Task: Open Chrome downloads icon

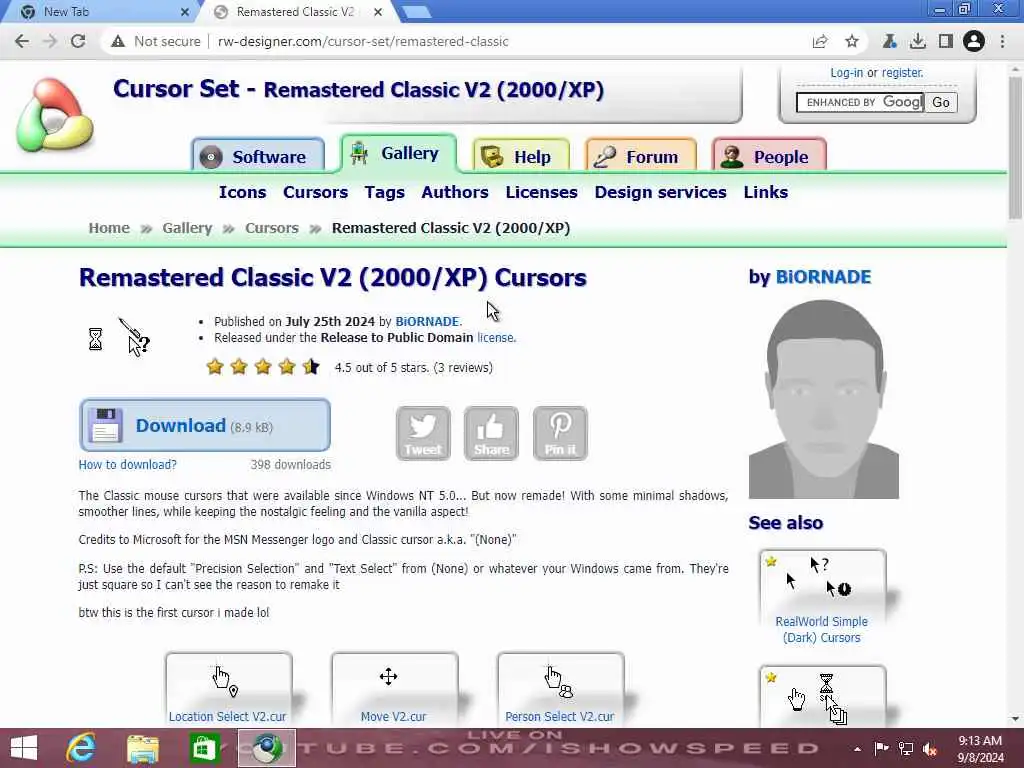Action: [918, 41]
